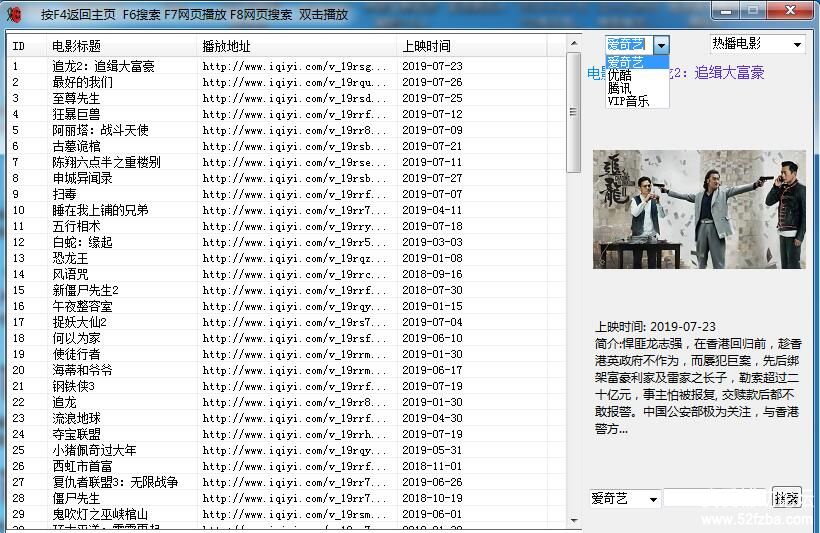
Task: Close the window
Action: point(790,10)
